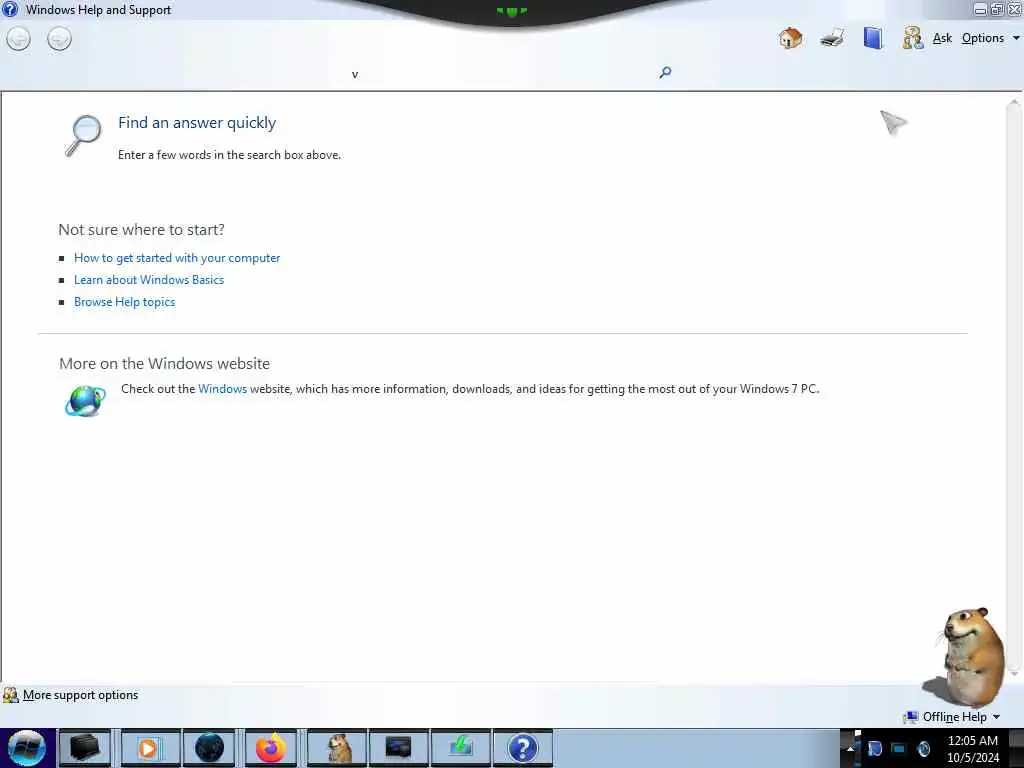Click the More on the Windows website heading
The image size is (1024, 768).
click(164, 364)
